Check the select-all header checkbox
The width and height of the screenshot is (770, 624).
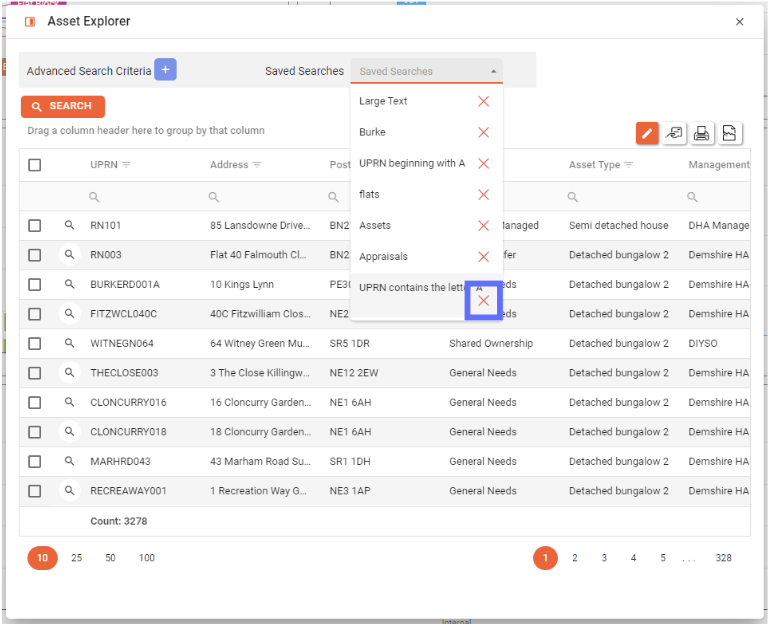pos(35,165)
